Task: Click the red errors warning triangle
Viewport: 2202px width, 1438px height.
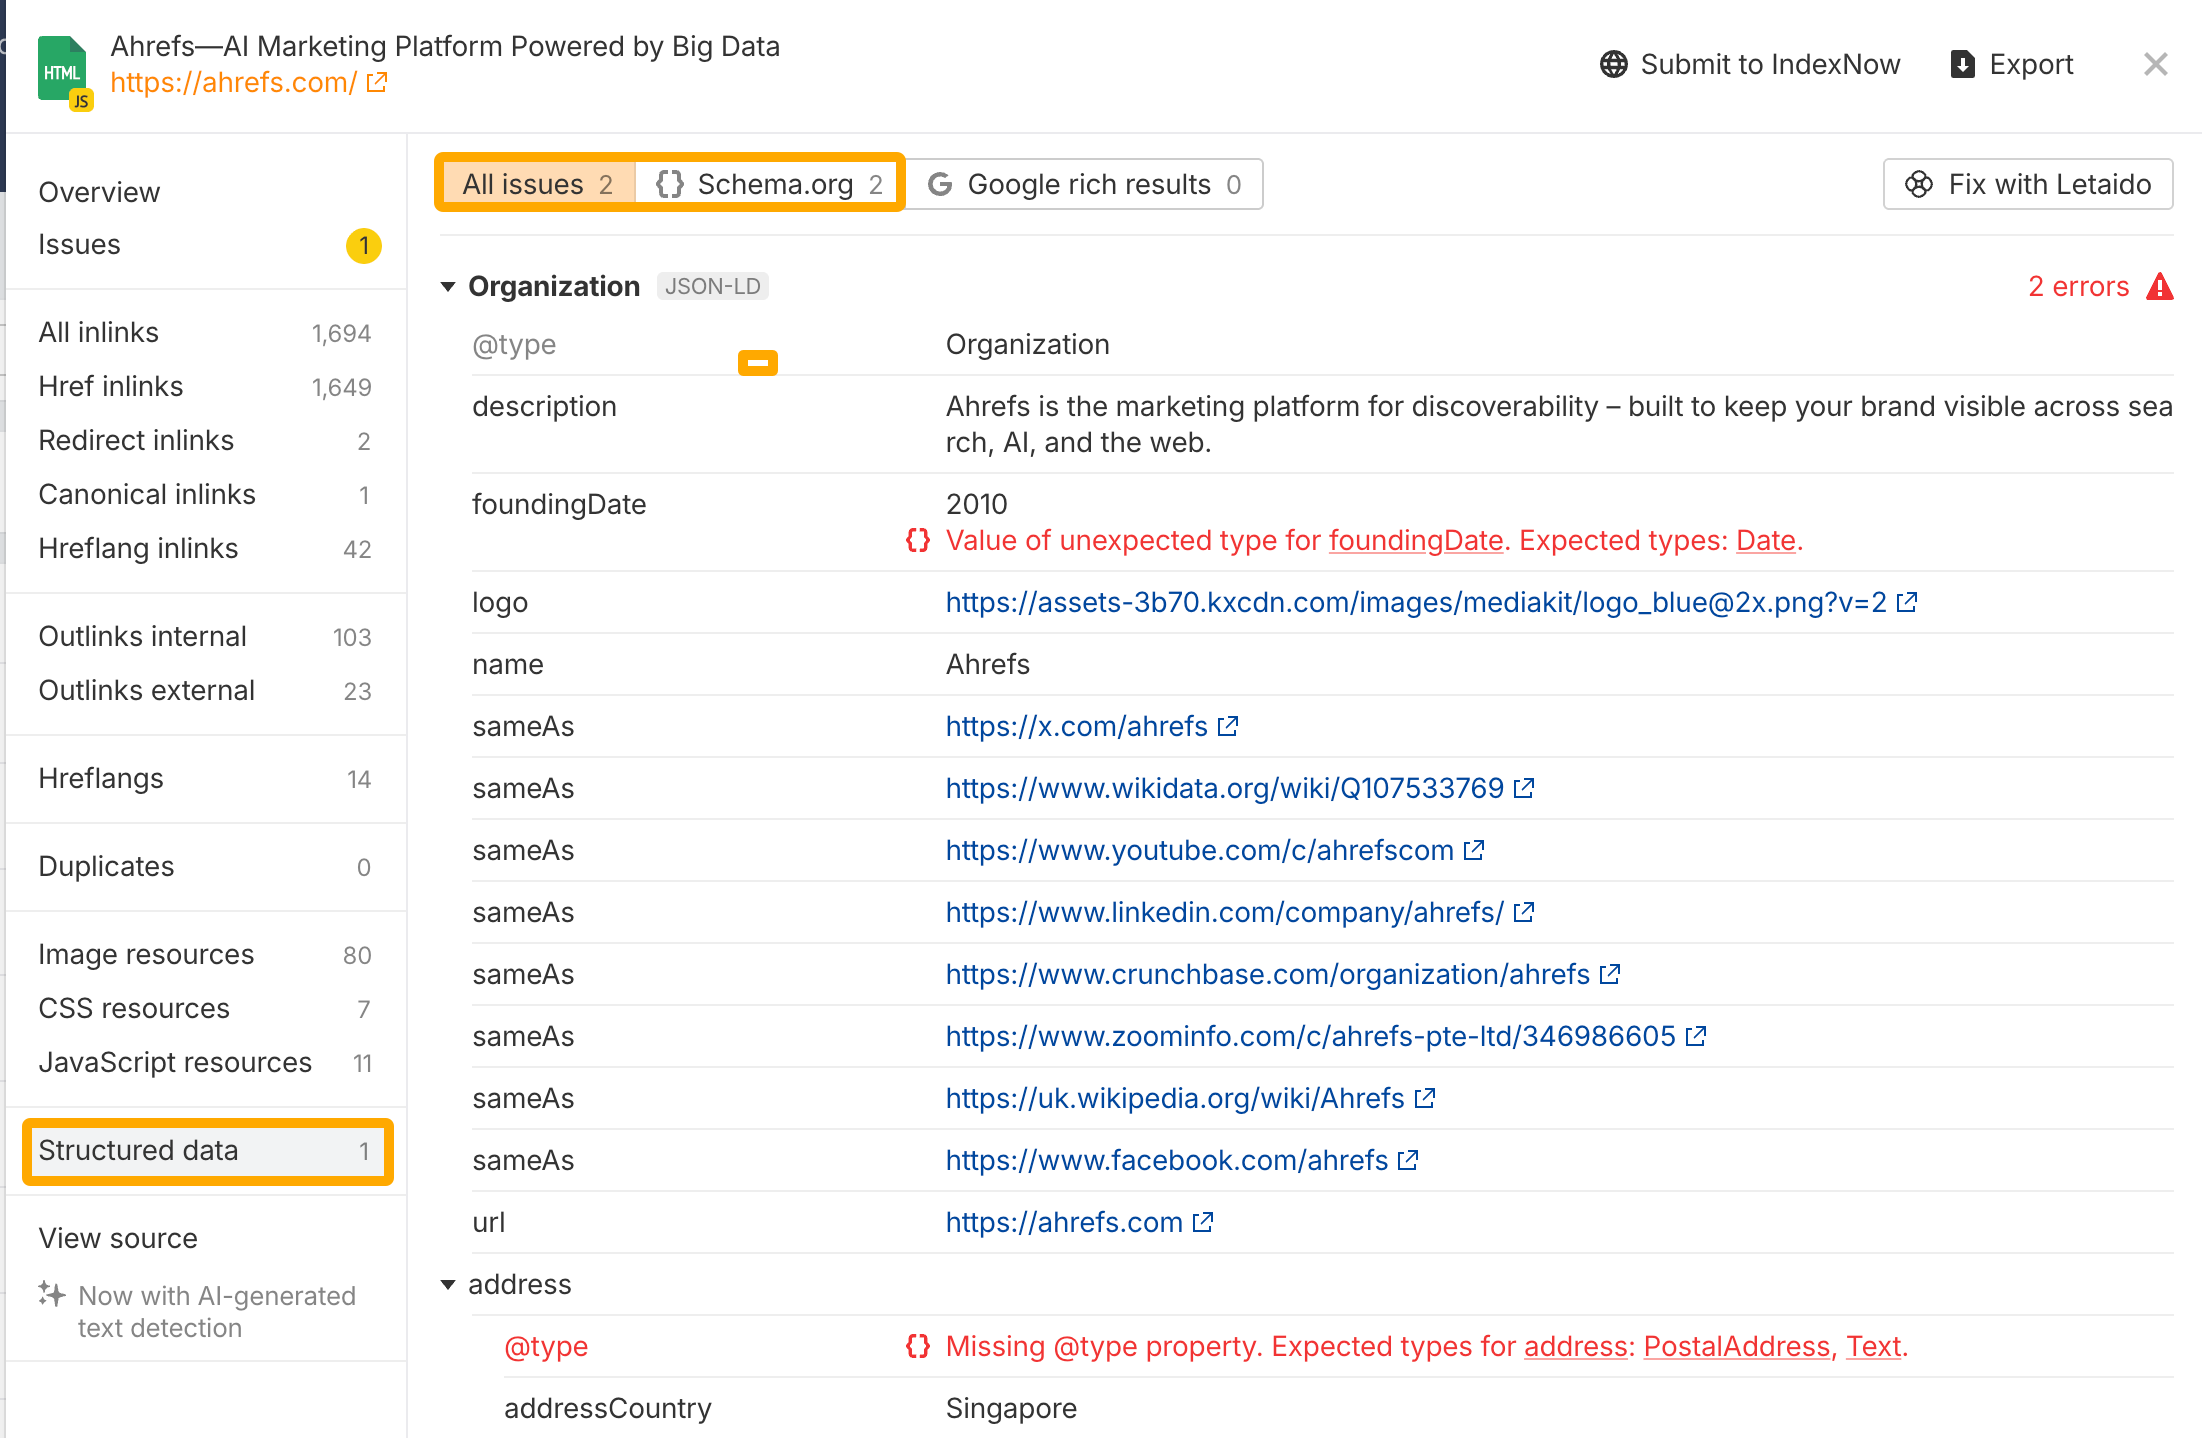Action: coord(2159,286)
